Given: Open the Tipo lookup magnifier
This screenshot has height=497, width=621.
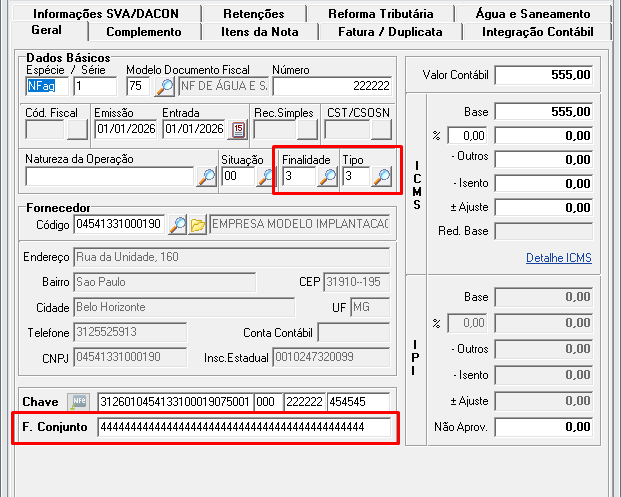Looking at the screenshot, I should tap(382, 177).
